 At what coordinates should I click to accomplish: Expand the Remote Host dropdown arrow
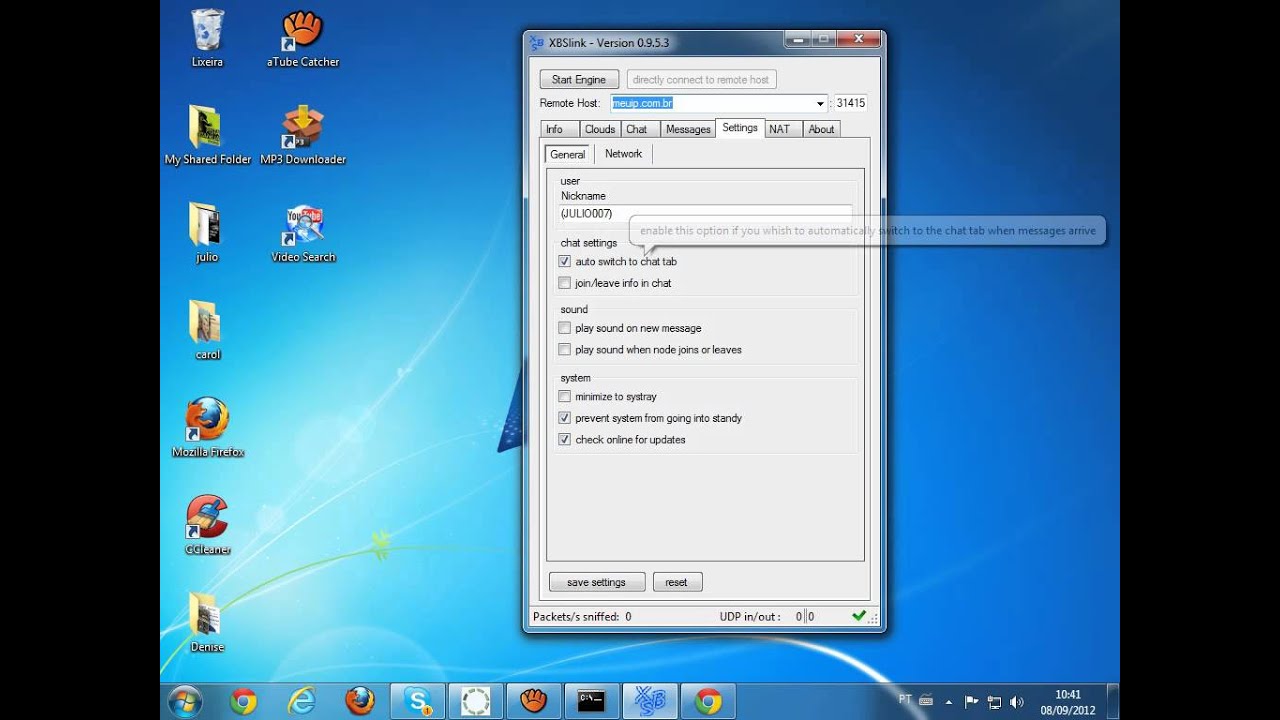pyautogui.click(x=820, y=103)
